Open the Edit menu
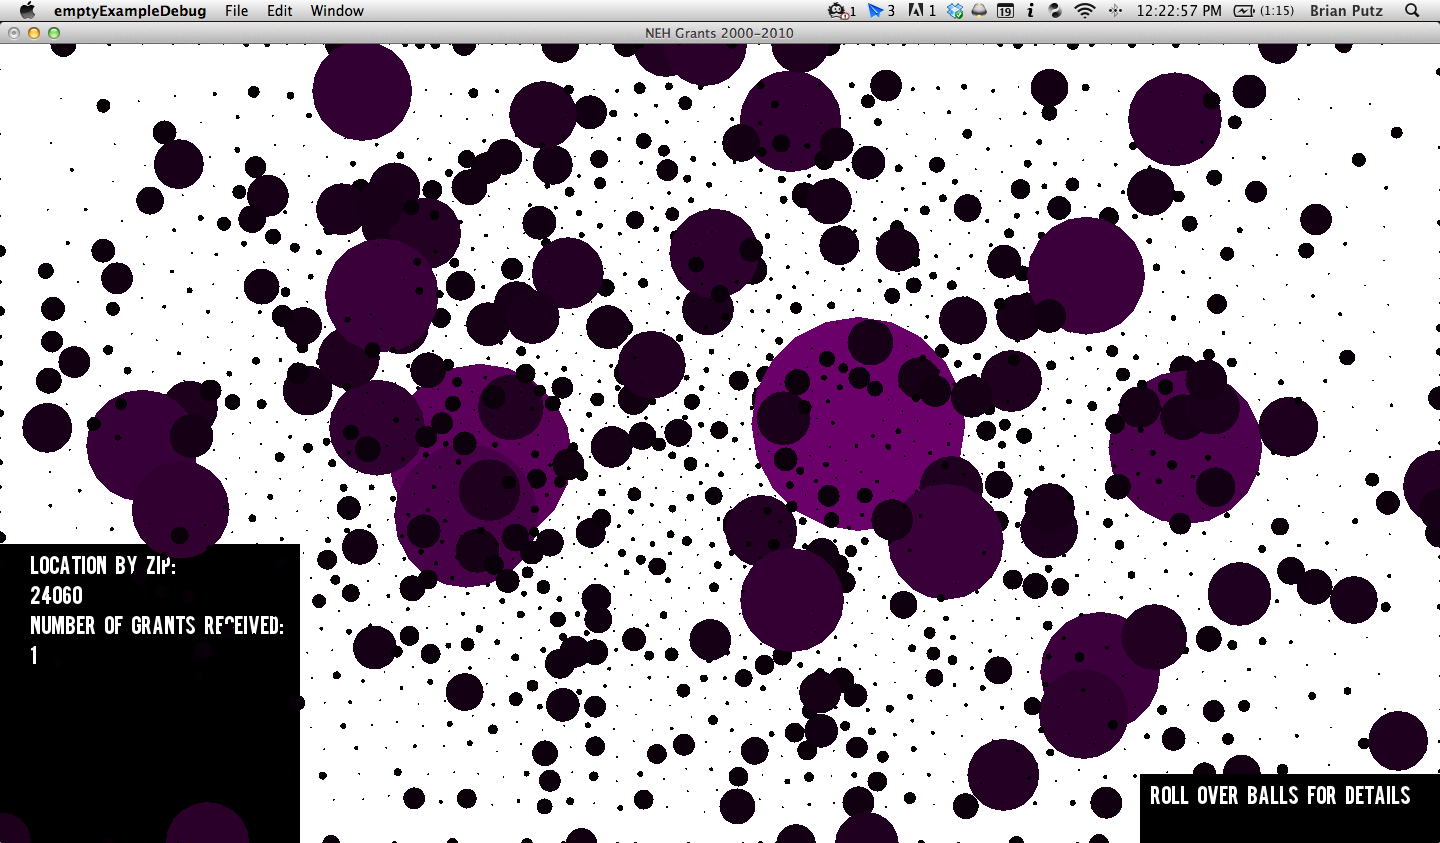Image resolution: width=1440 pixels, height=843 pixels. click(x=280, y=11)
